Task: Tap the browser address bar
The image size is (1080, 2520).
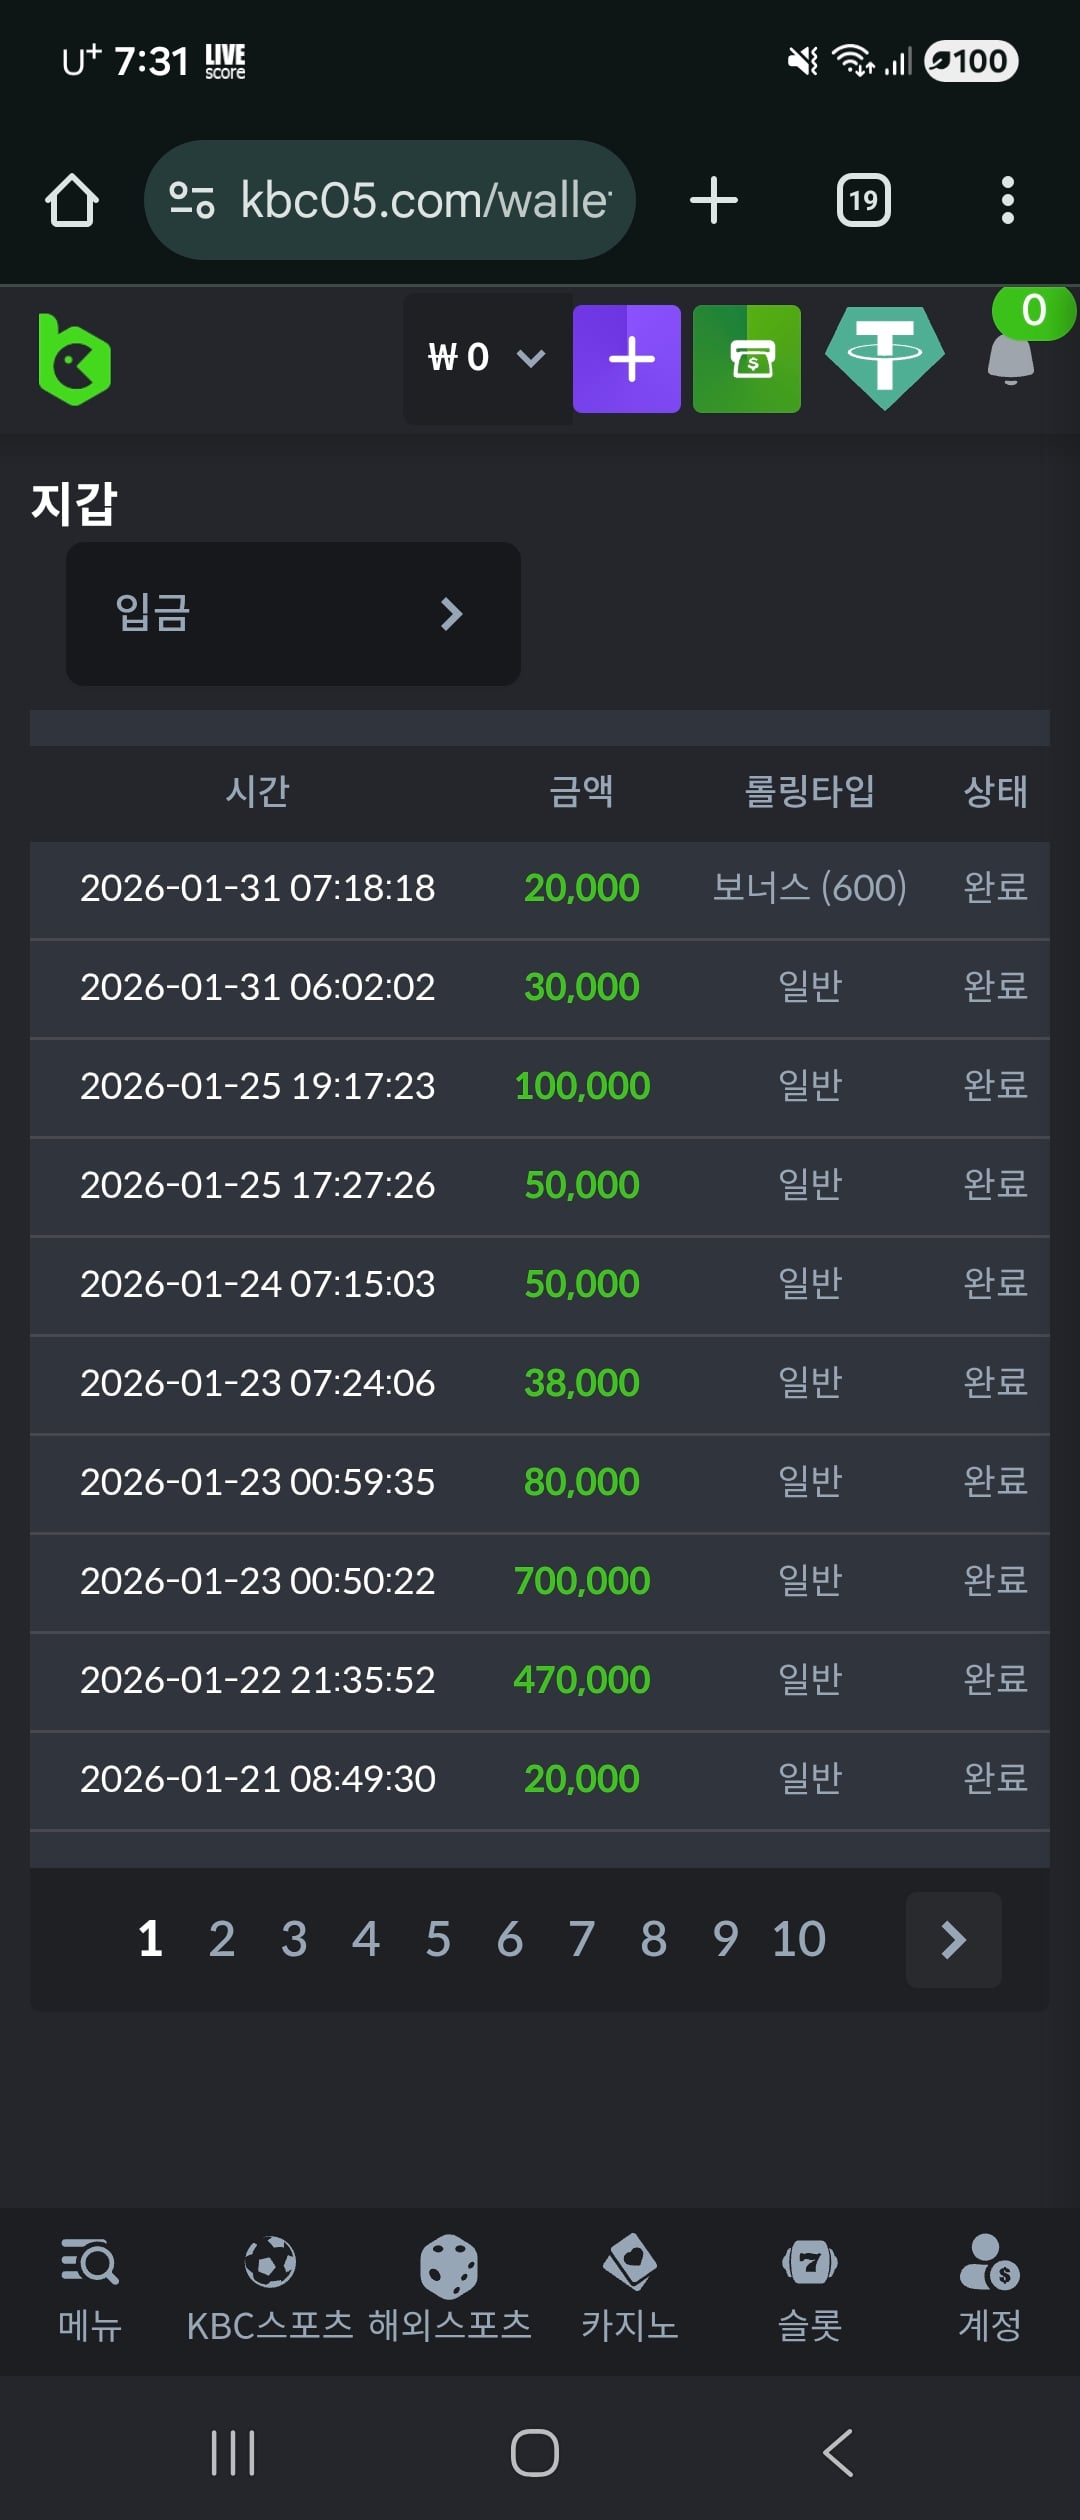Action: (x=390, y=201)
